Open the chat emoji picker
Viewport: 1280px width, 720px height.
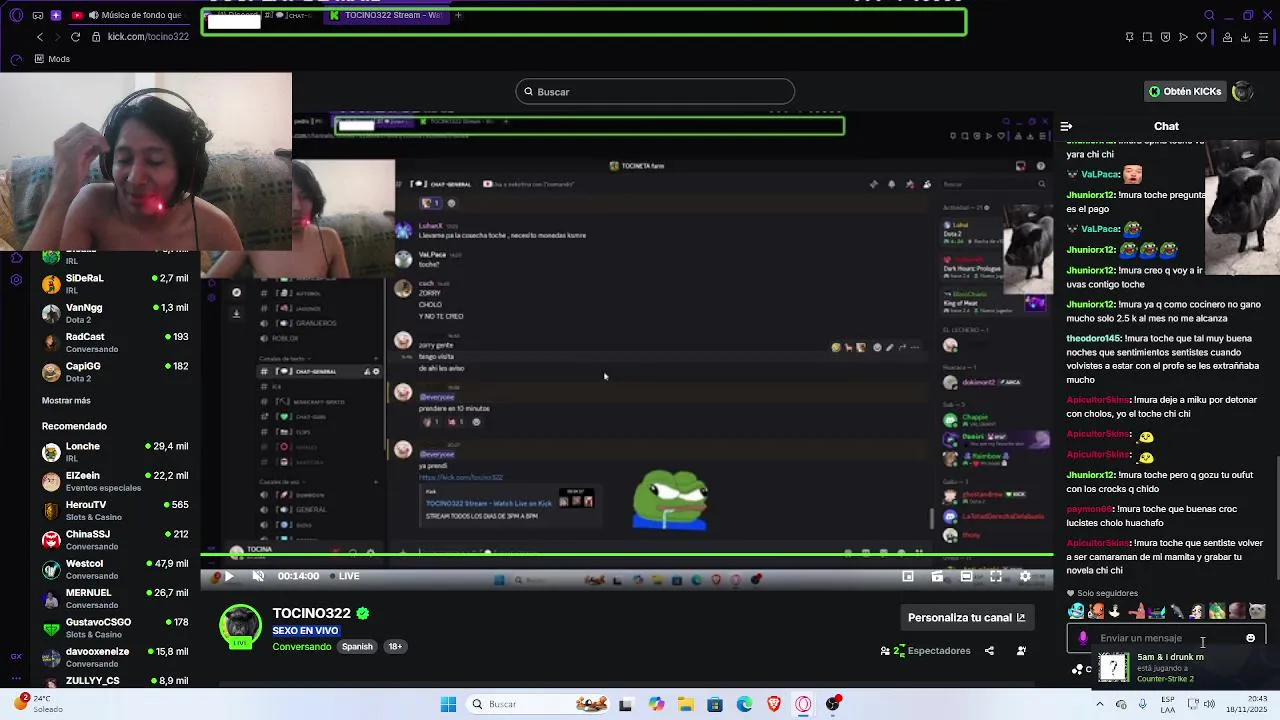coord(1250,638)
